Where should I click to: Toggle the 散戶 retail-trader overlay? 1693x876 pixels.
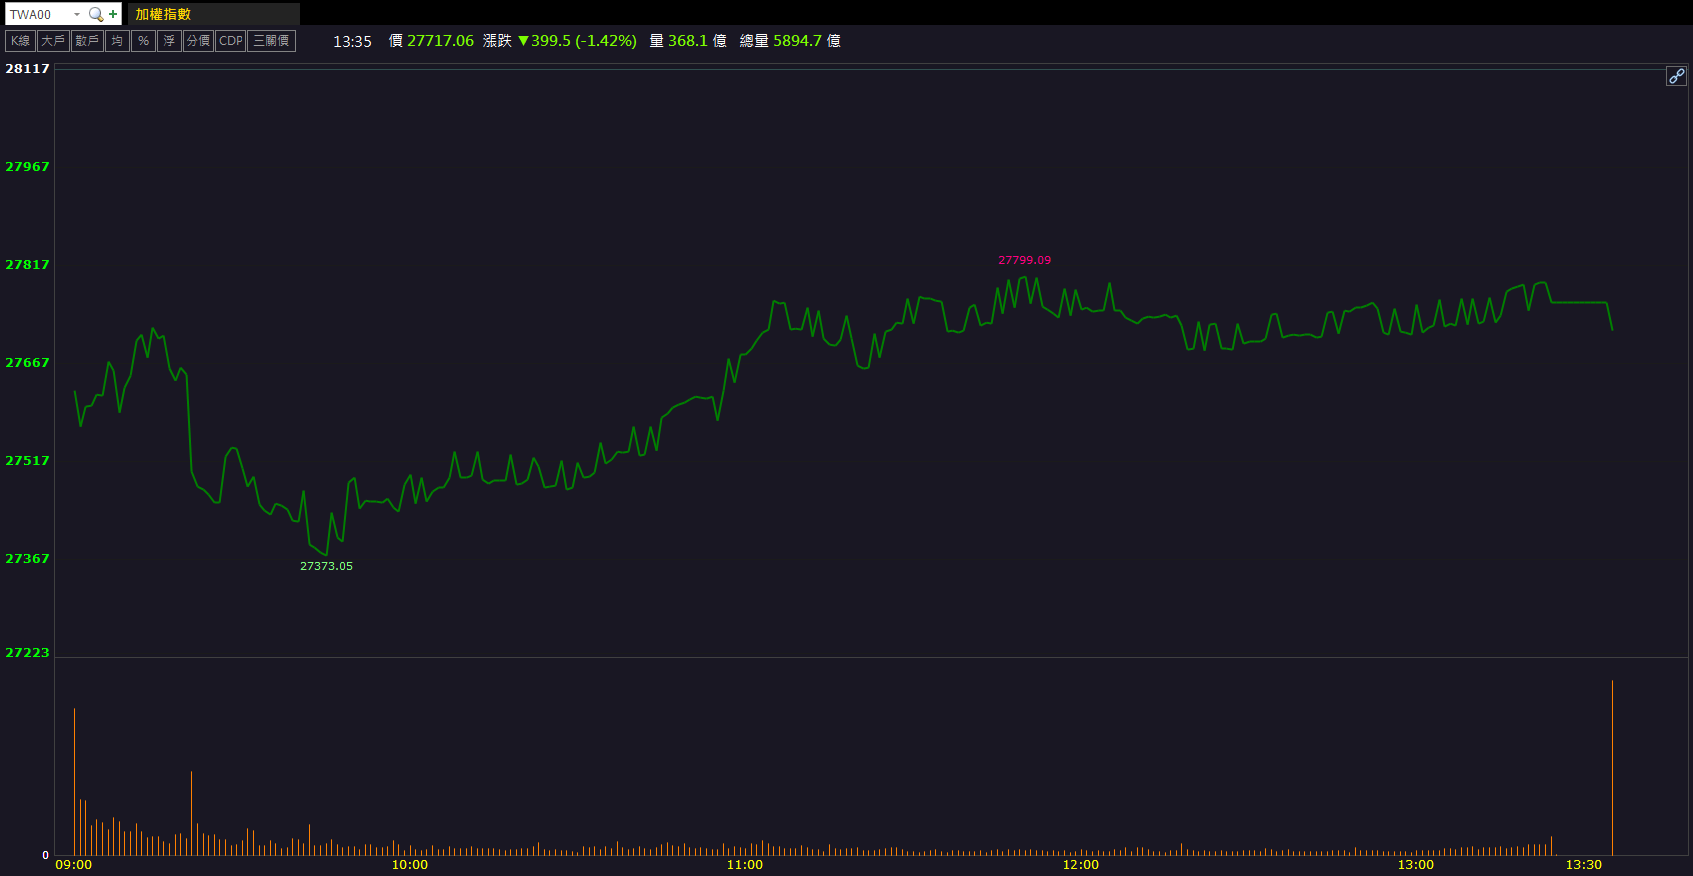point(87,41)
